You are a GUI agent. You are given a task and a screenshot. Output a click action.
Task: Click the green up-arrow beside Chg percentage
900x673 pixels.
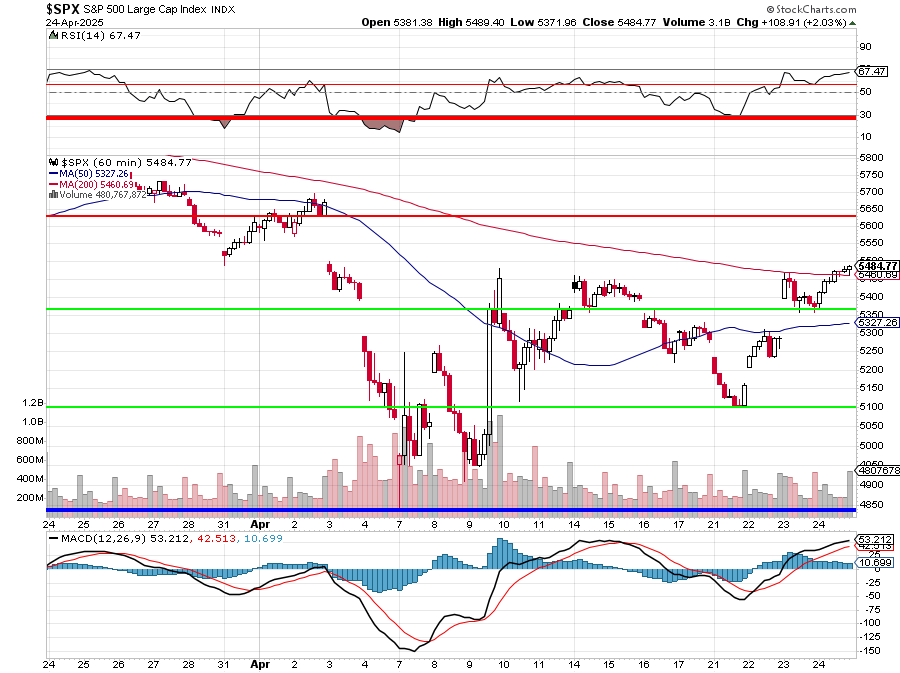[851, 22]
